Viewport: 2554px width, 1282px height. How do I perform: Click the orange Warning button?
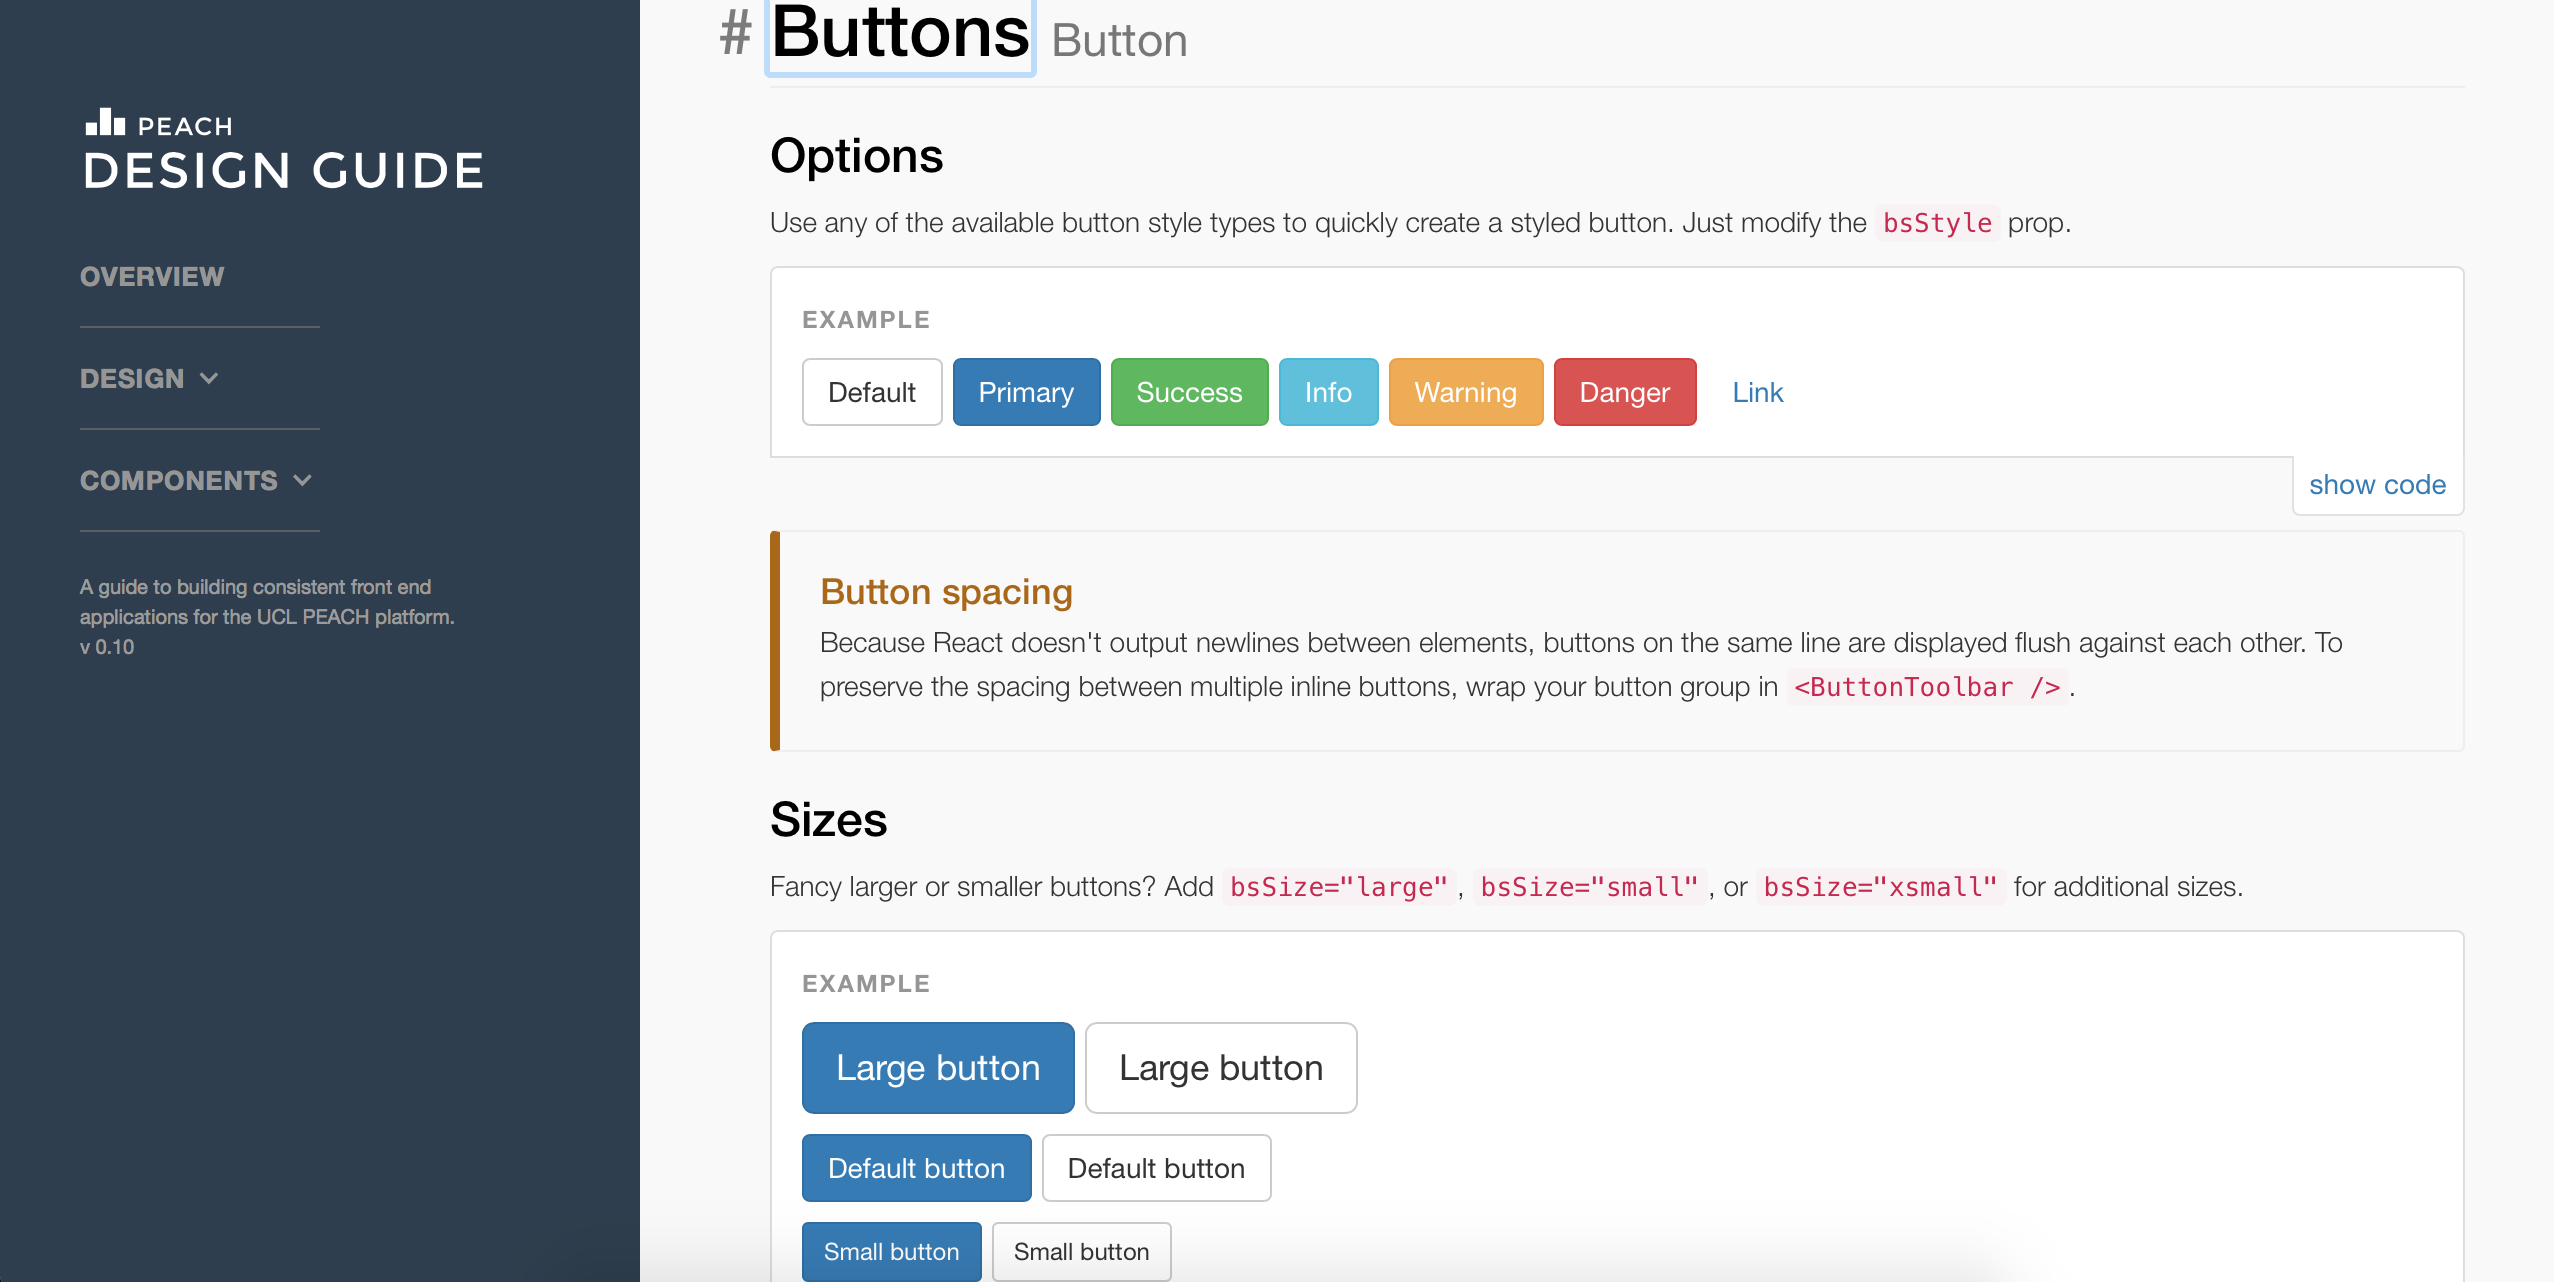click(1466, 392)
